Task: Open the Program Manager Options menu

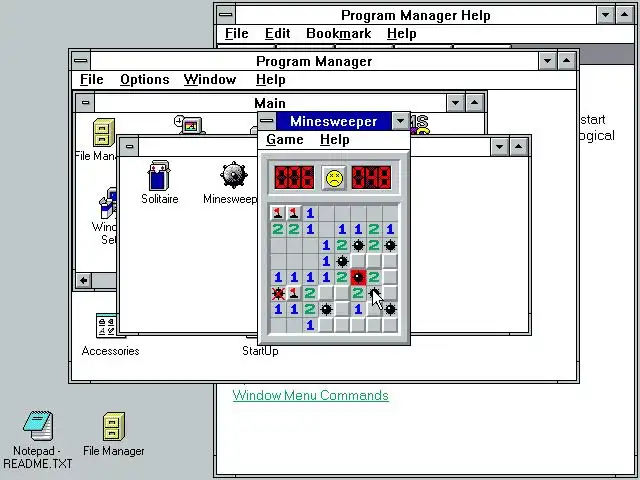Action: (144, 80)
